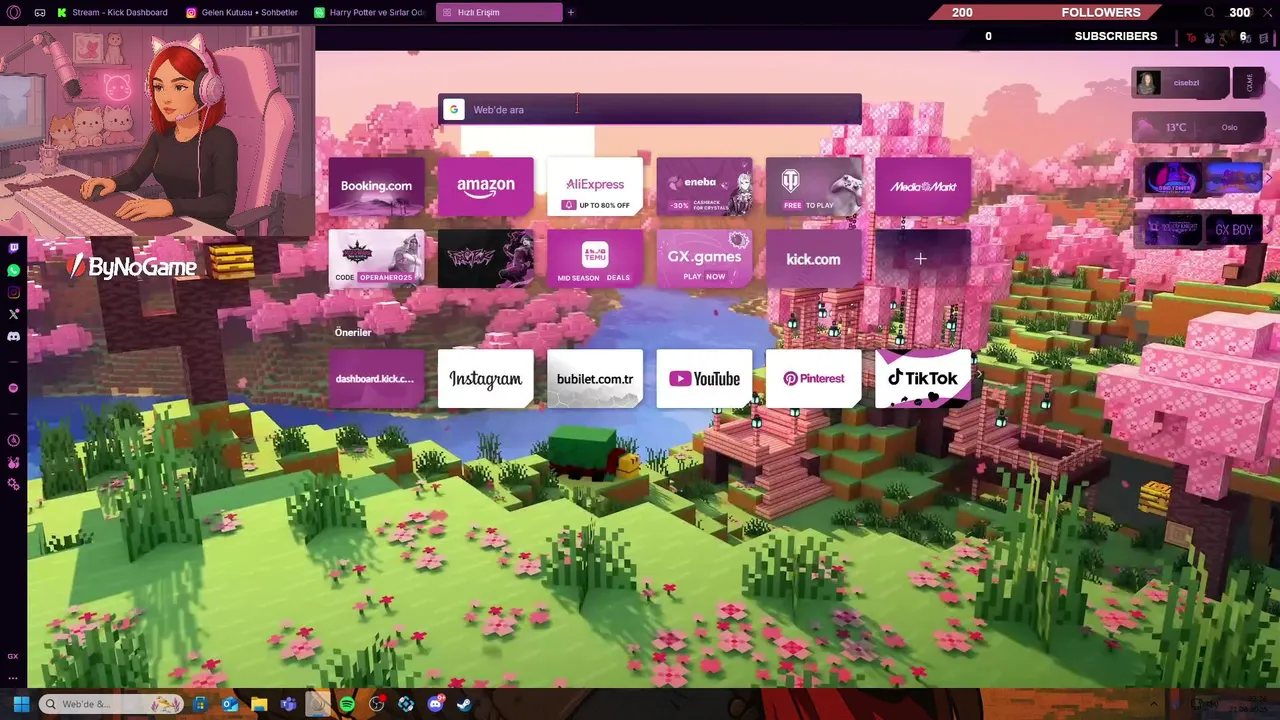This screenshot has width=1280, height=720.
Task: Open the sidebar history clock icon
Action: [13, 440]
